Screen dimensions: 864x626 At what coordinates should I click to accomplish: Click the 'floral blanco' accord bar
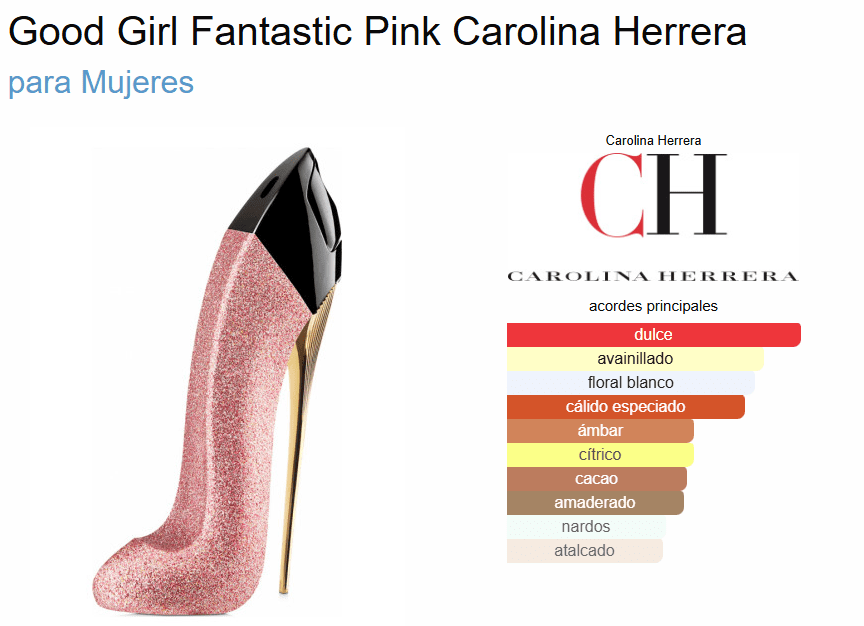pyautogui.click(x=631, y=382)
